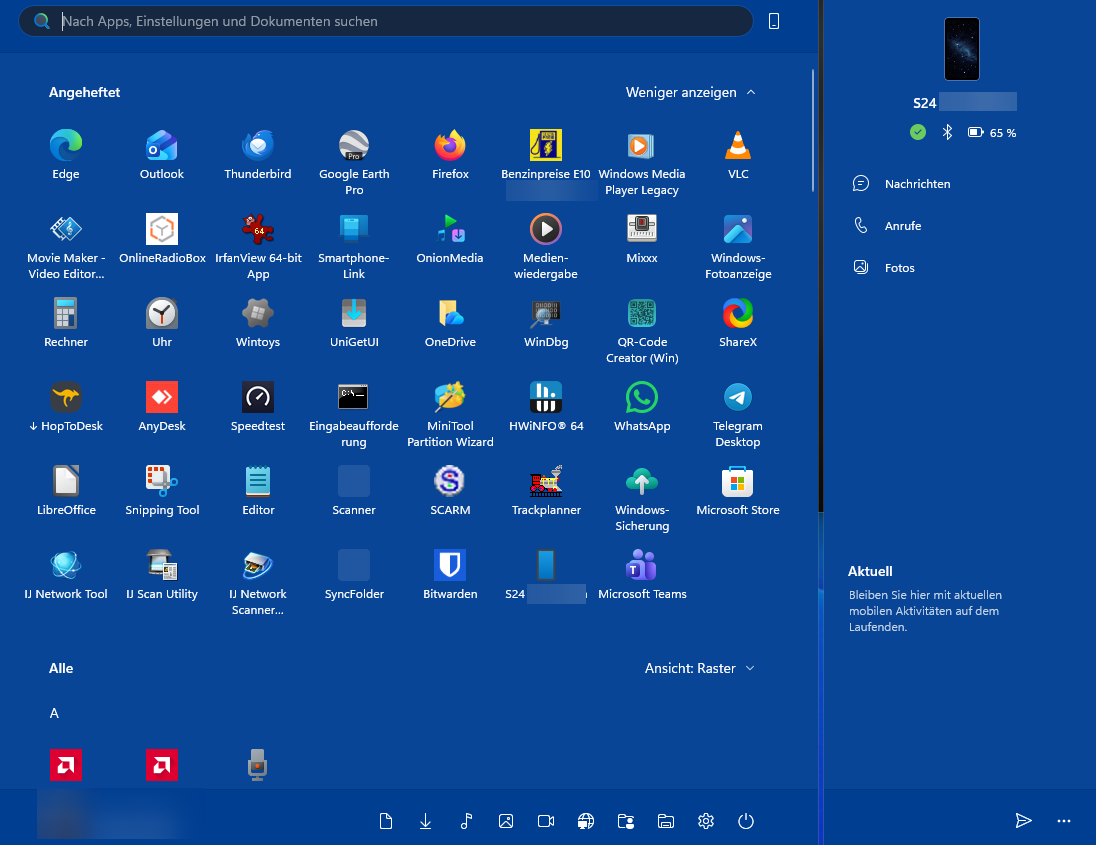Open Windows-Fotoanzeige

738,247
